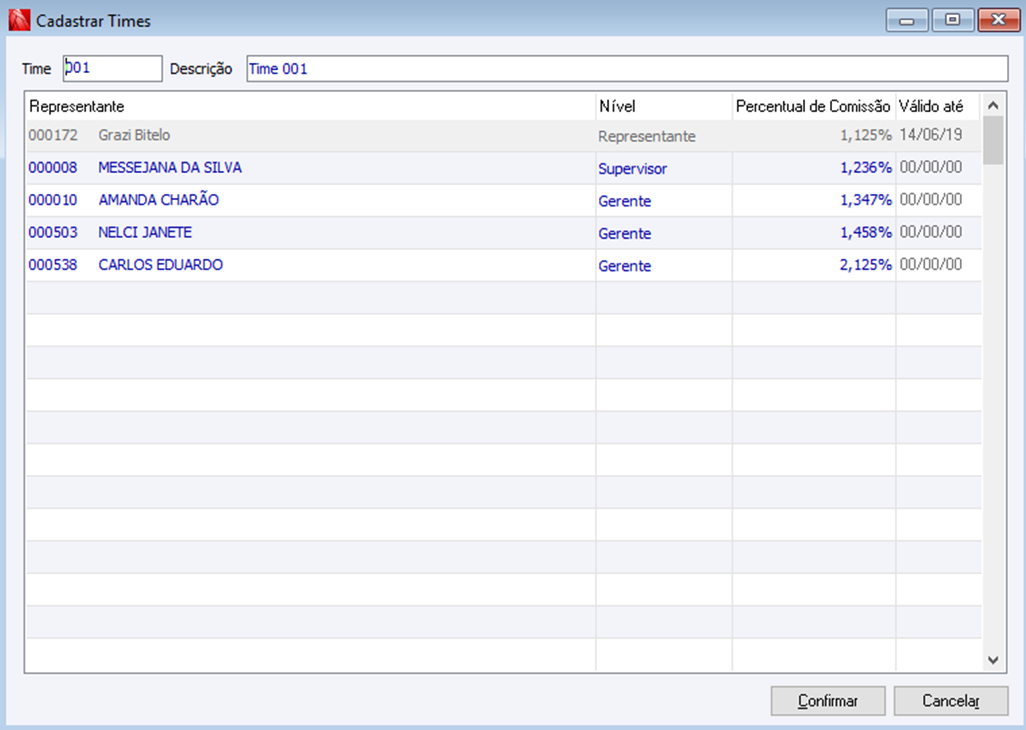Click the Cancelar button

coord(951,701)
